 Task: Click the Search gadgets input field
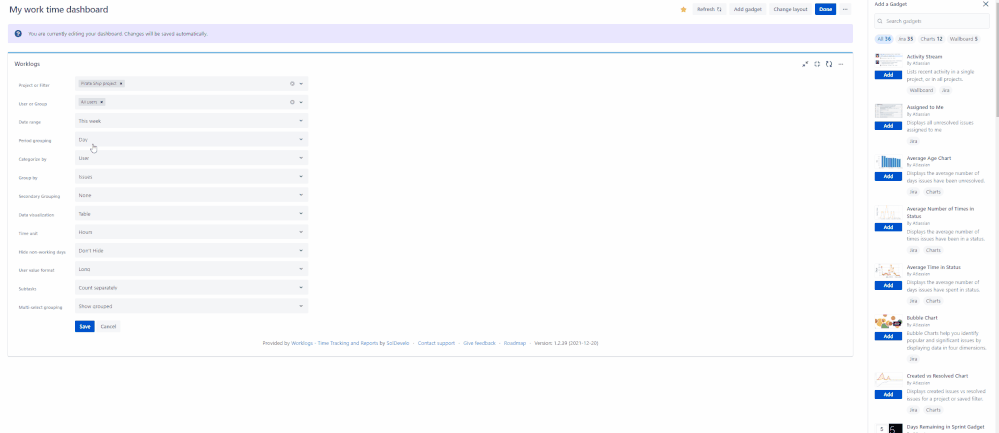point(931,21)
